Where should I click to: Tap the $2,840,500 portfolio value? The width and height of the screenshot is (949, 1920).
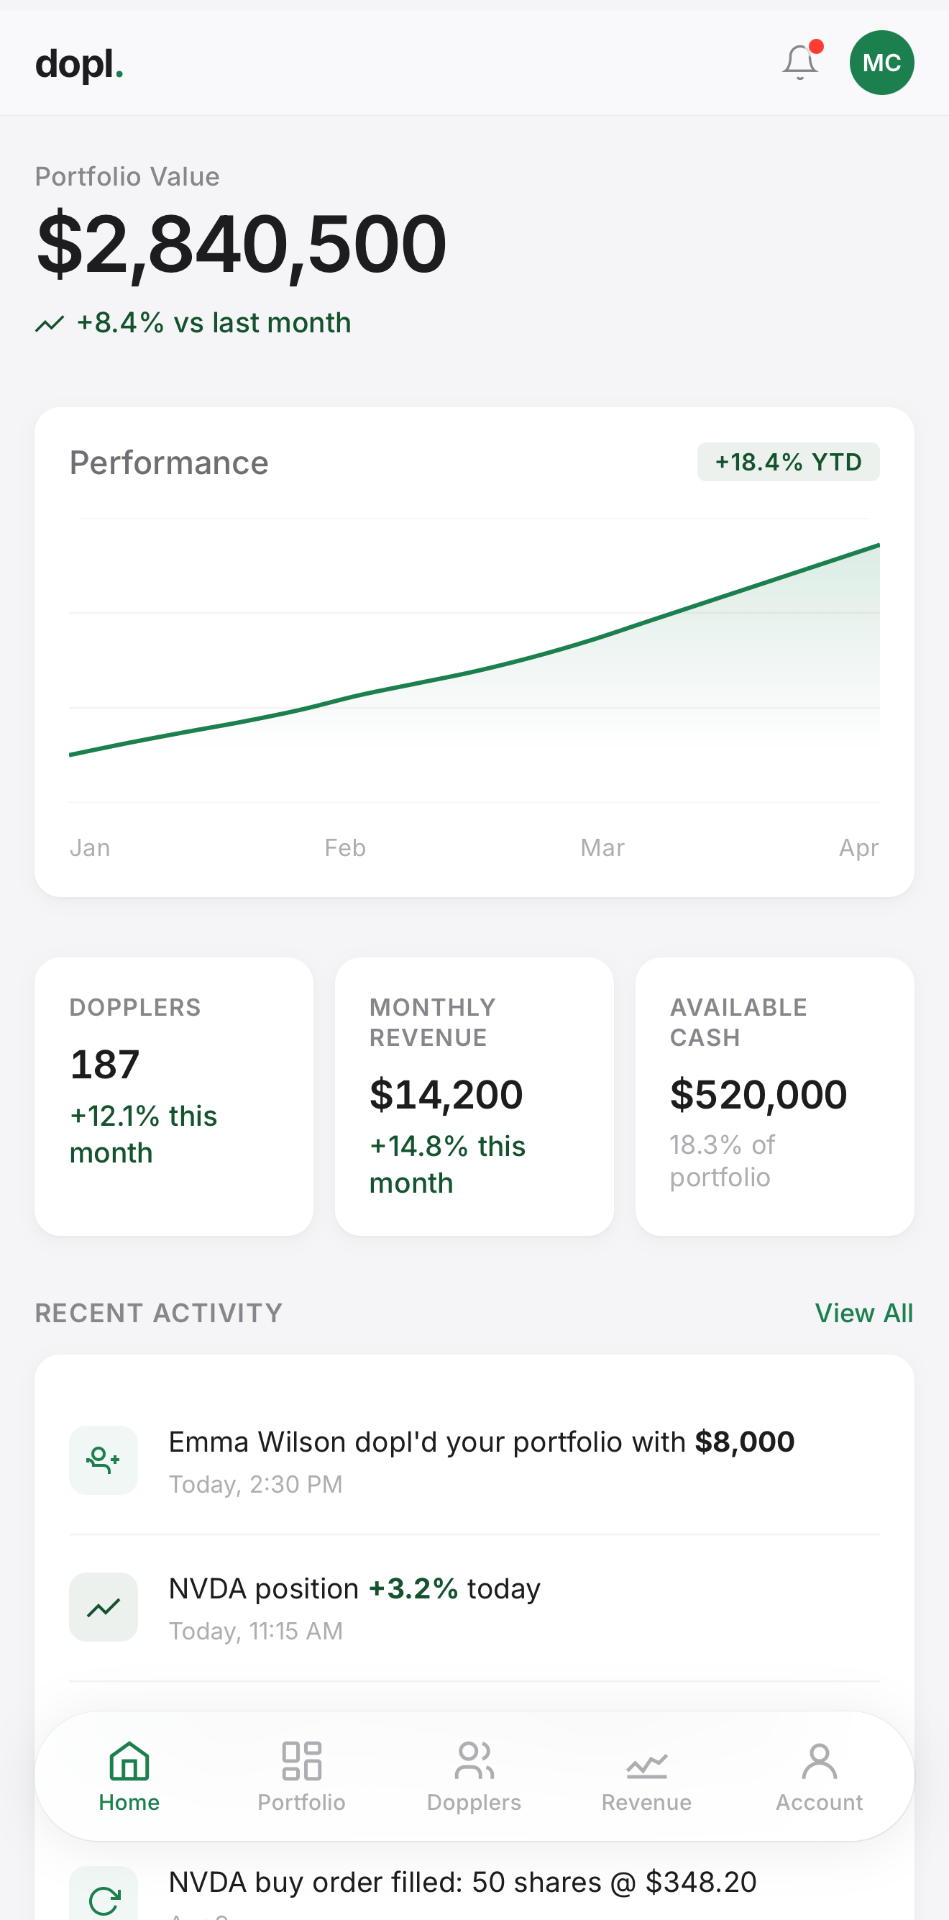point(241,244)
